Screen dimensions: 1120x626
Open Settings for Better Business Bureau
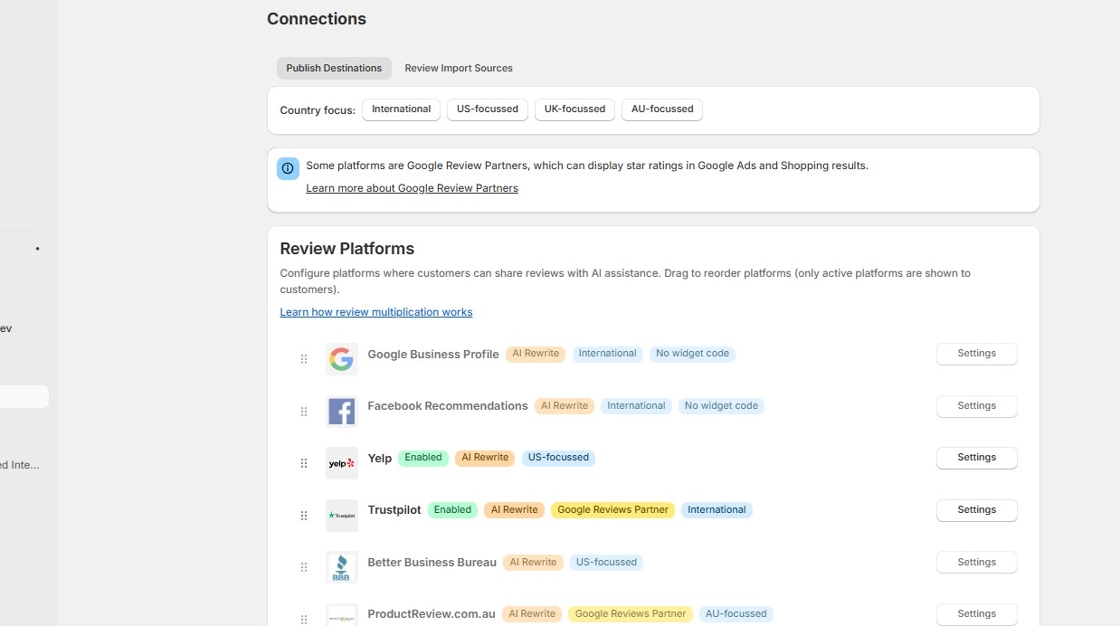(976, 562)
